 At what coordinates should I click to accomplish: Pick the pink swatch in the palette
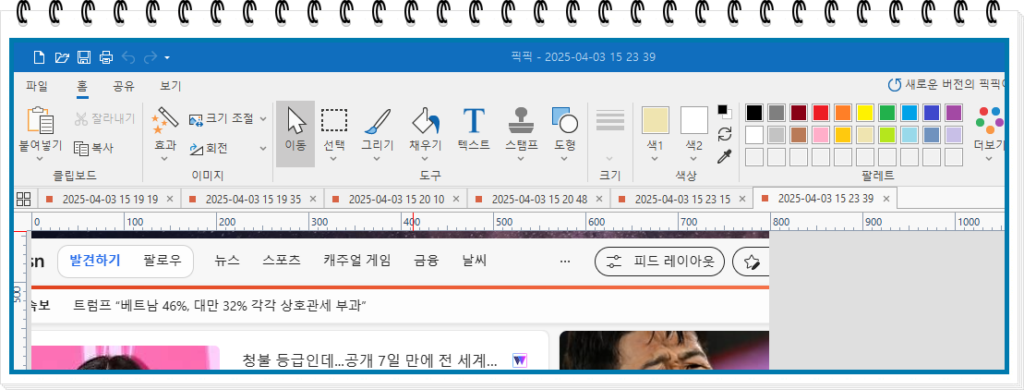(x=821, y=135)
